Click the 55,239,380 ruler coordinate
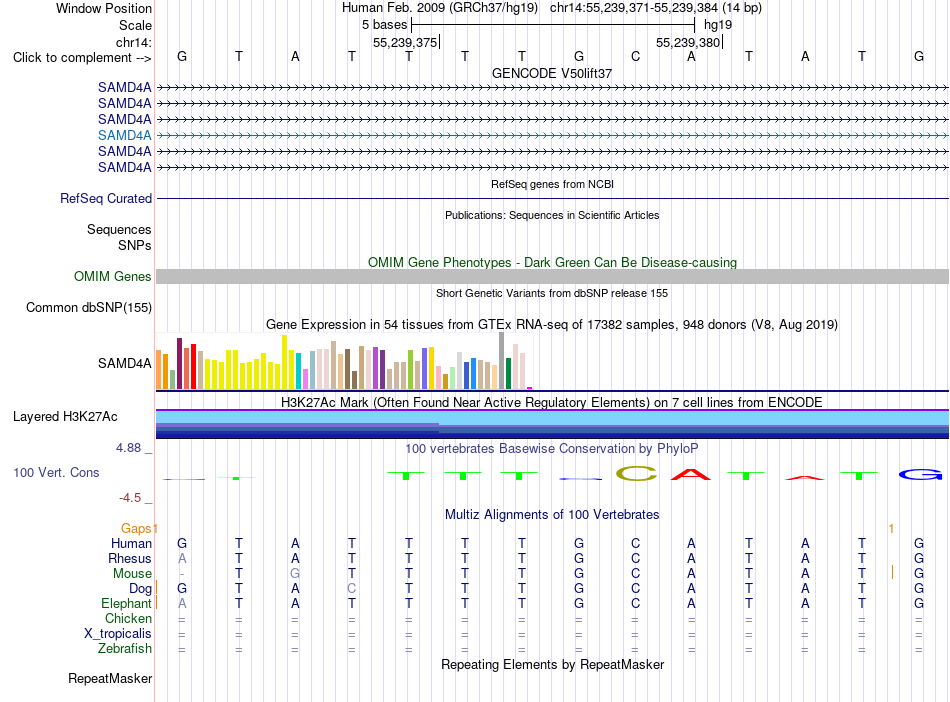Screen dimensions: 950x702 pos(688,42)
